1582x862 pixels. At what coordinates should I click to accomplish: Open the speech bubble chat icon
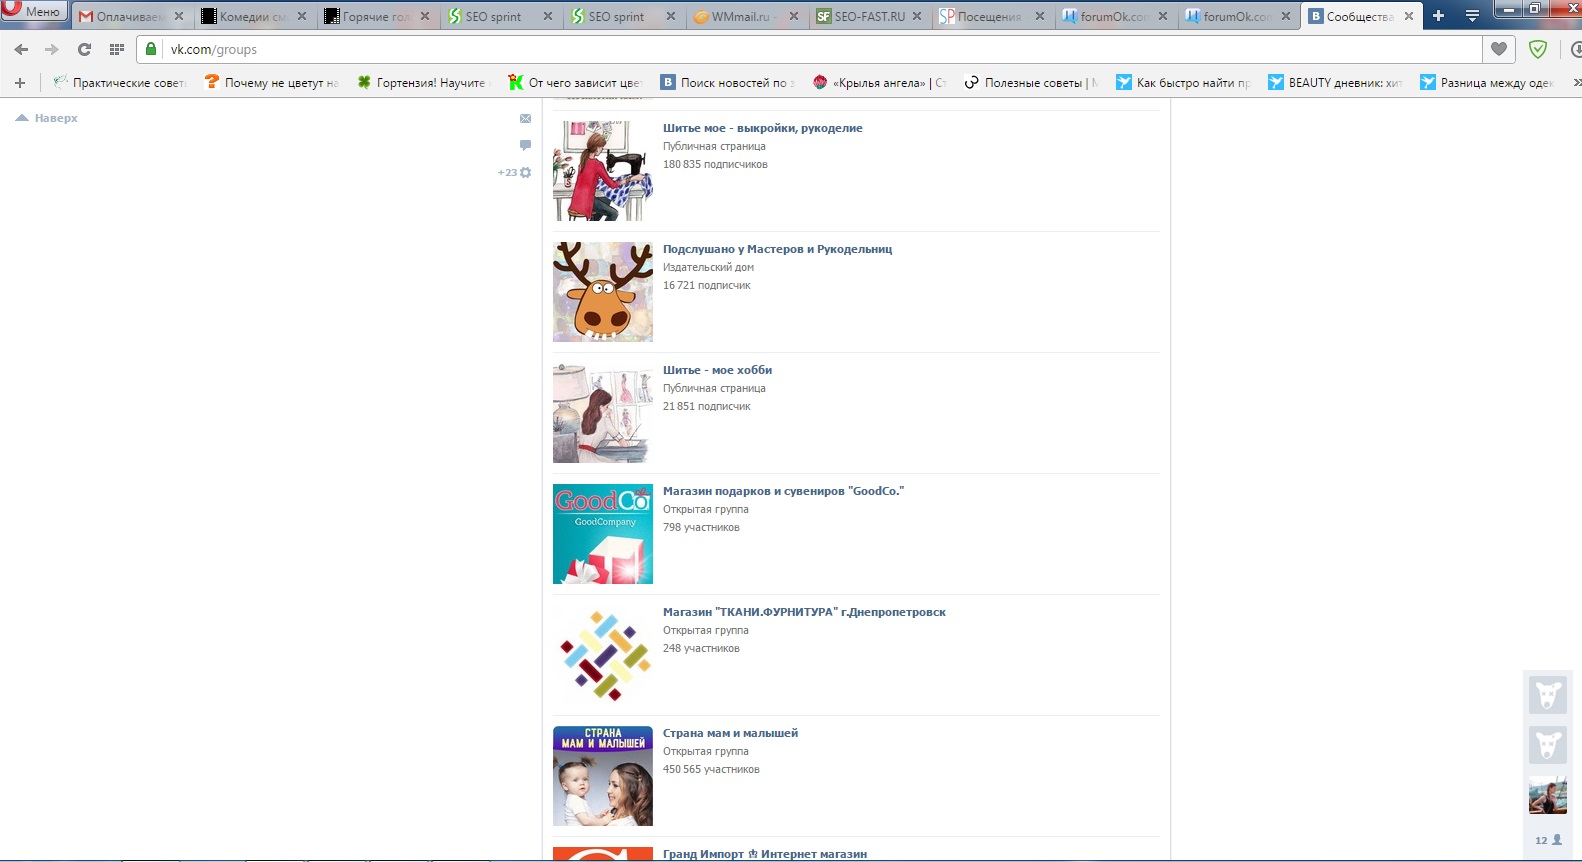pos(525,145)
